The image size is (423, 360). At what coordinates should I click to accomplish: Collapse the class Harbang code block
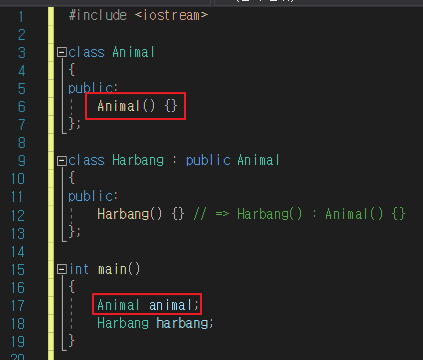[x=62, y=161]
